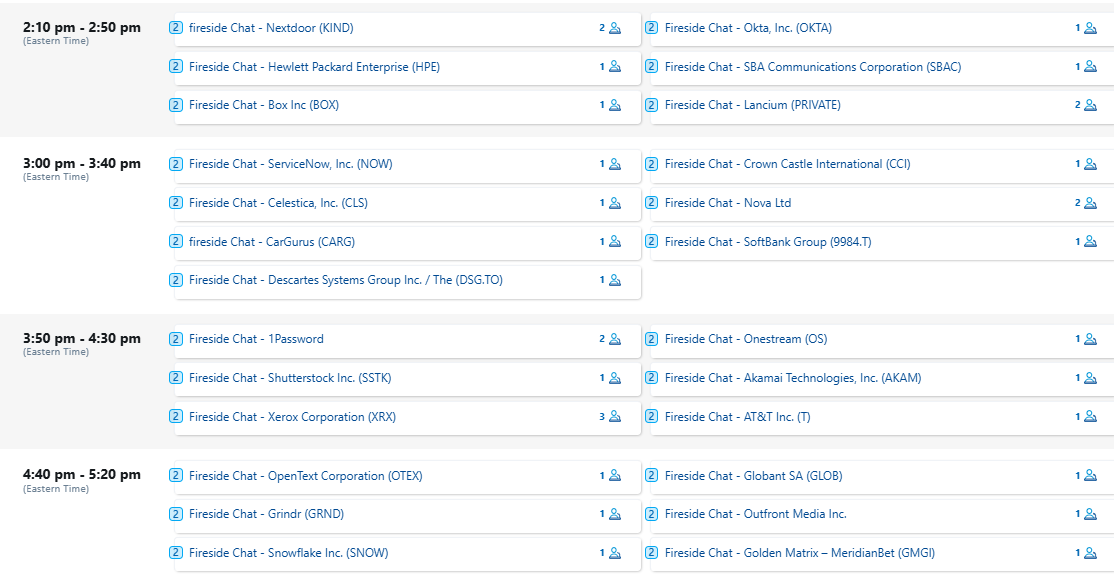Select Fireside Chat - OpenText Corporation (OTEX)
Screen dimensions: 1114x587
click(305, 476)
